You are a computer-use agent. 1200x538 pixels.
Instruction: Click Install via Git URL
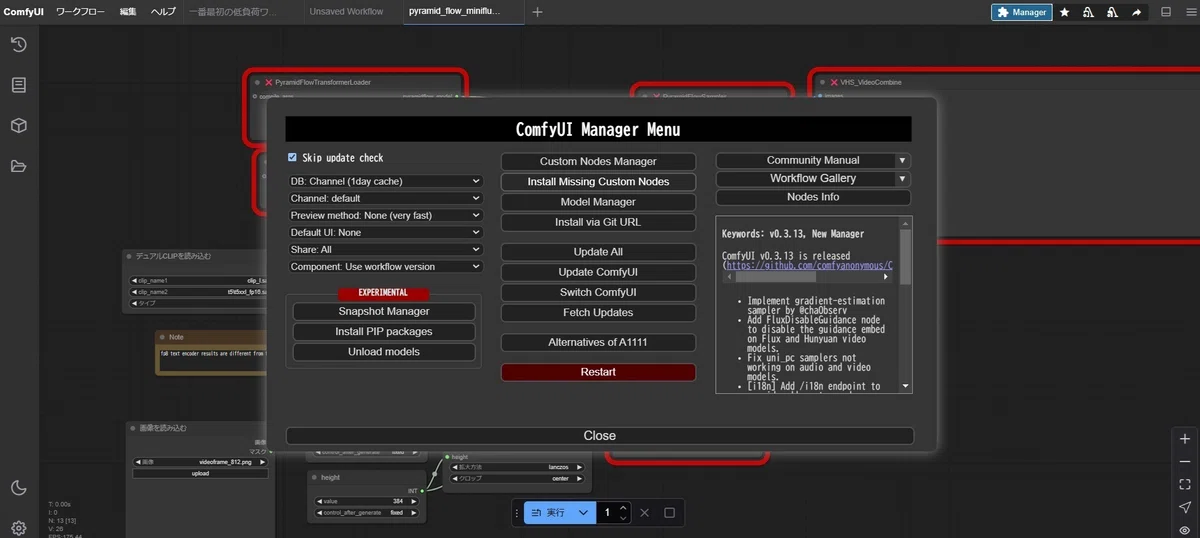(x=598, y=222)
